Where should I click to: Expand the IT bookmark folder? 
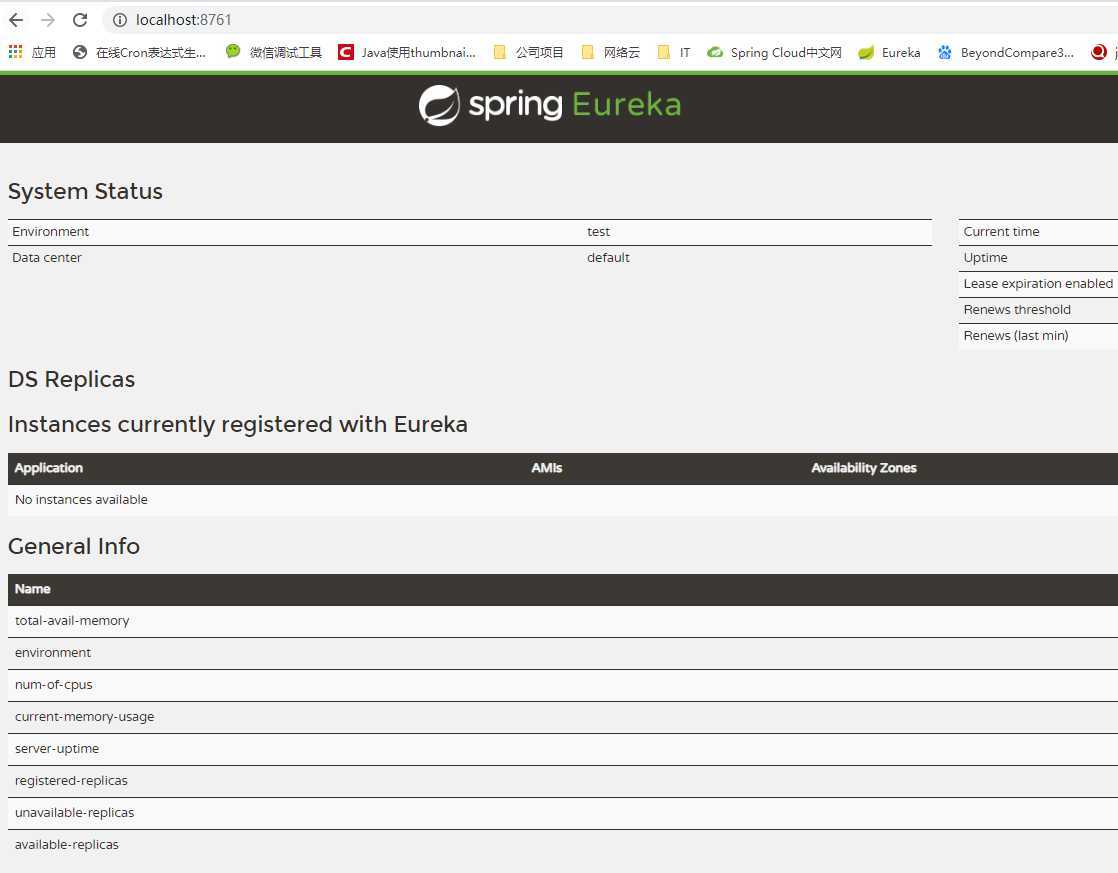tap(674, 52)
